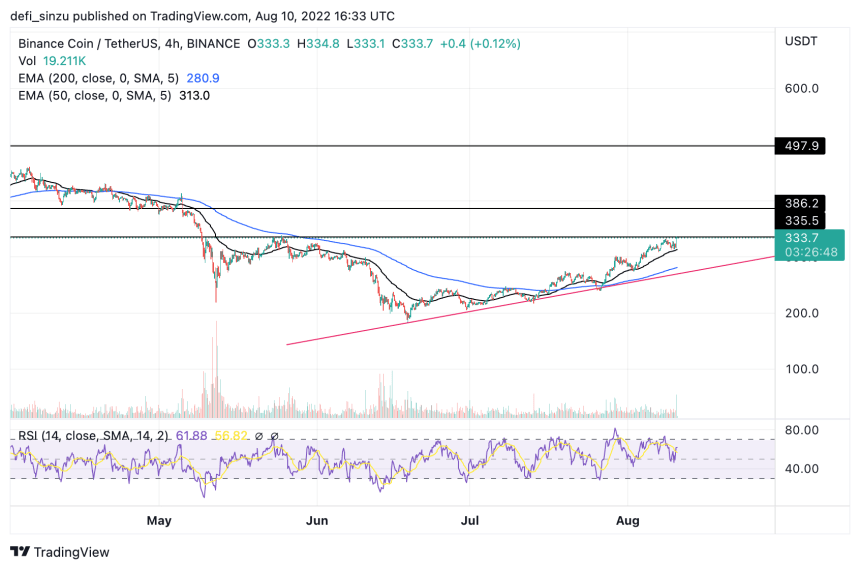Click the green 333.7 current price tag
This screenshot has height=569, width=860.
pyautogui.click(x=810, y=245)
